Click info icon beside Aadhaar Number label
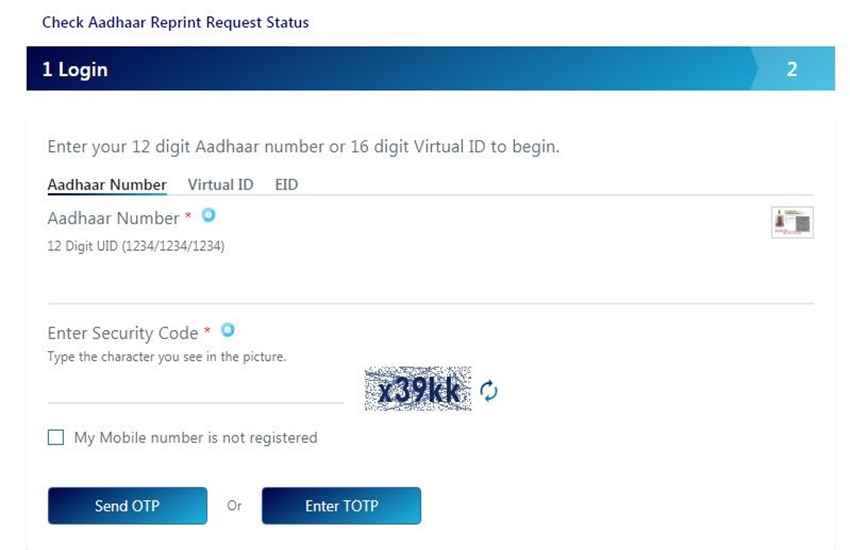 [x=208, y=215]
